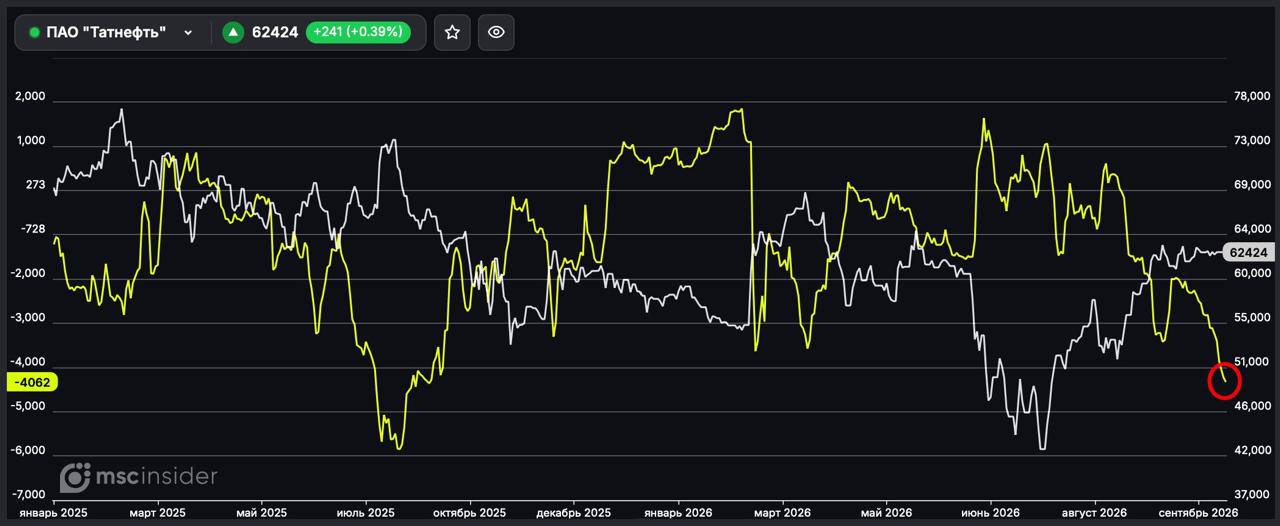
Task: Click the red circled chart endpoint
Action: coord(1224,380)
